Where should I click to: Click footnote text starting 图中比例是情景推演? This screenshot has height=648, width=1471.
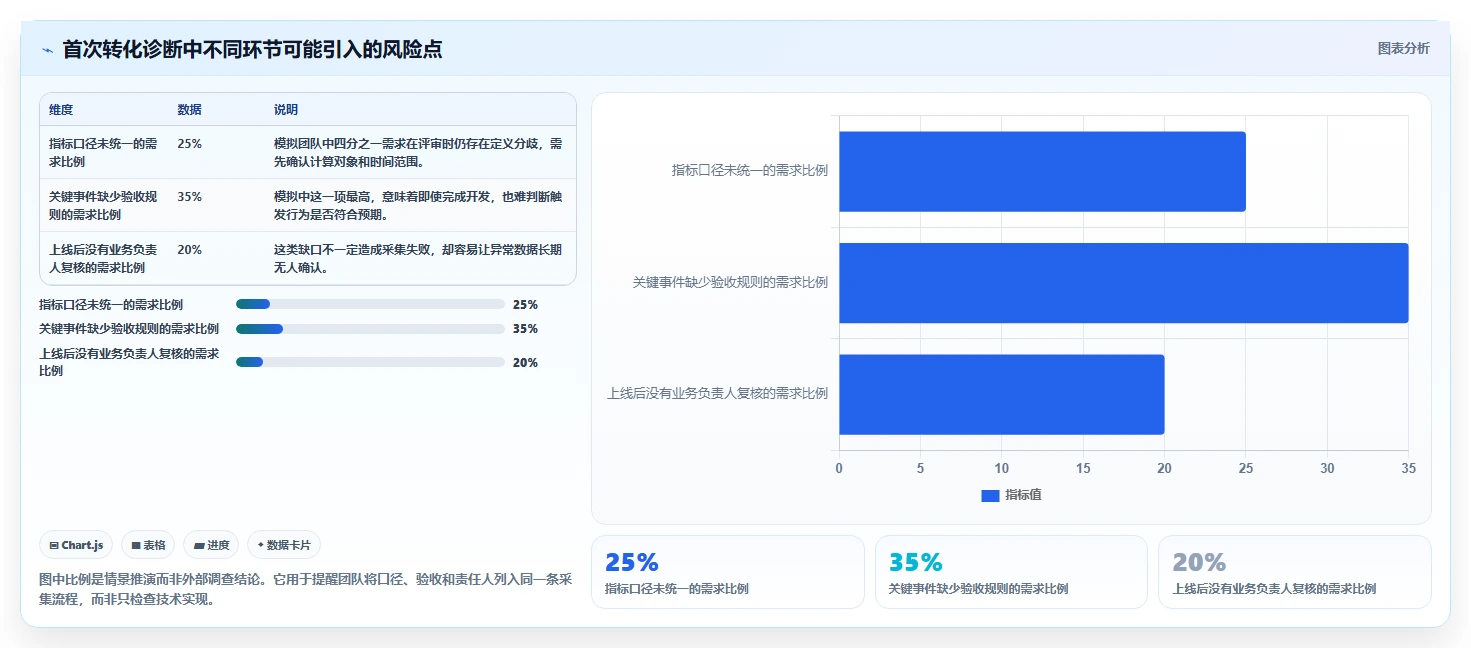coord(305,589)
